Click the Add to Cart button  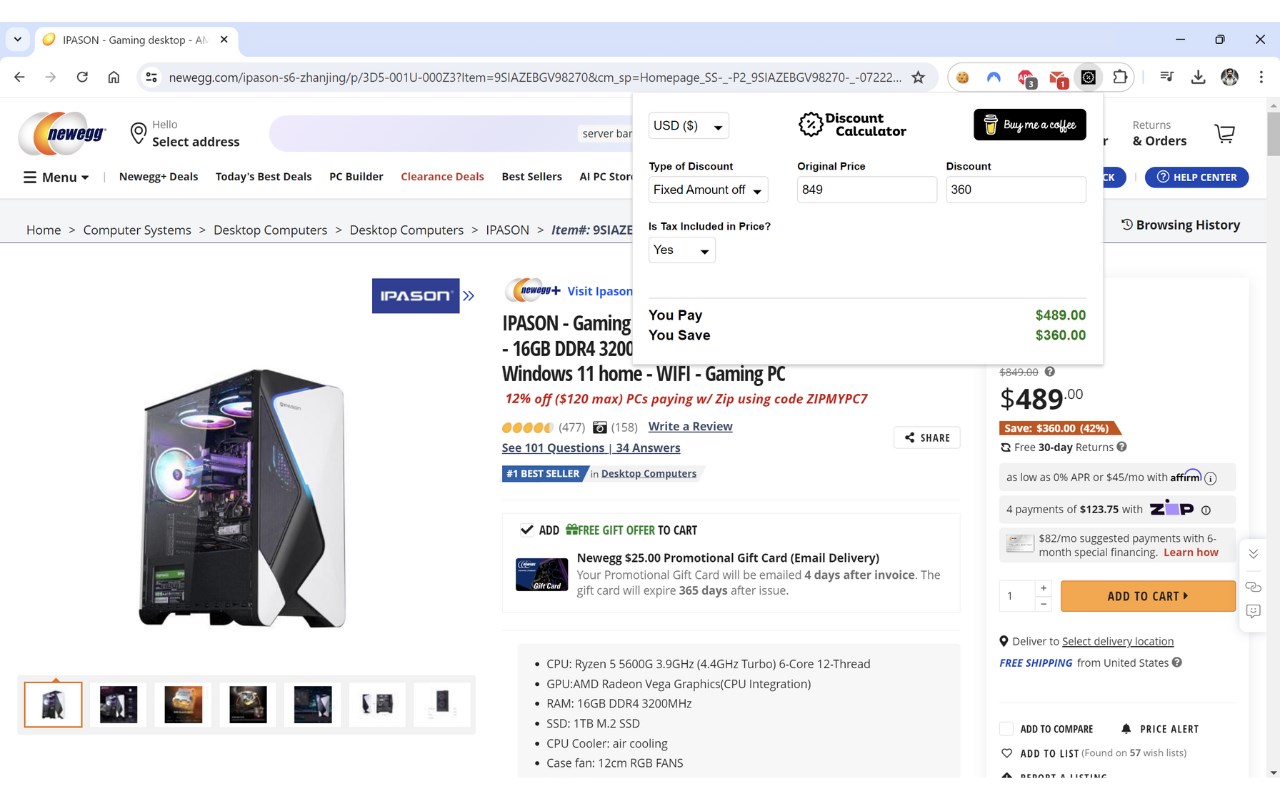click(x=1148, y=596)
